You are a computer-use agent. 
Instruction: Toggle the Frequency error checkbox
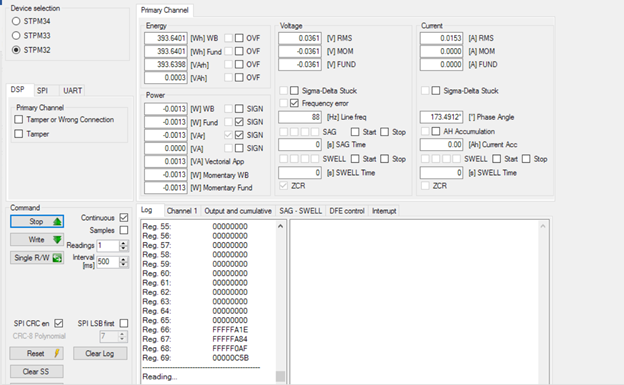294,103
